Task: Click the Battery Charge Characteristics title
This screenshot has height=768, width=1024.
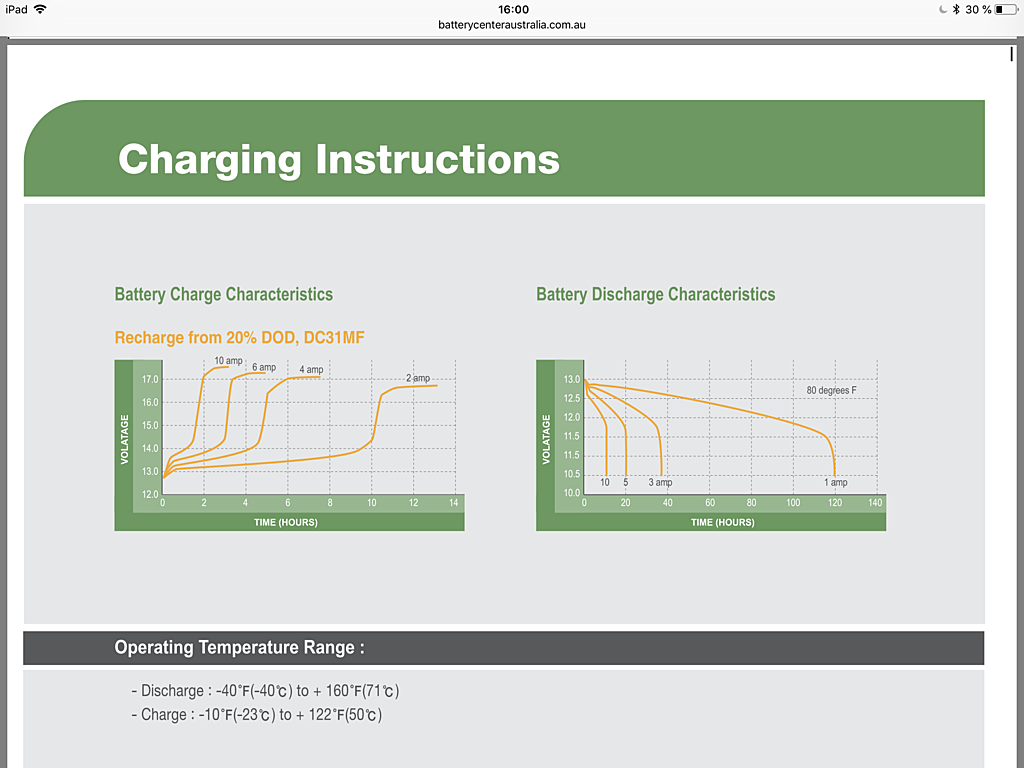Action: [224, 295]
